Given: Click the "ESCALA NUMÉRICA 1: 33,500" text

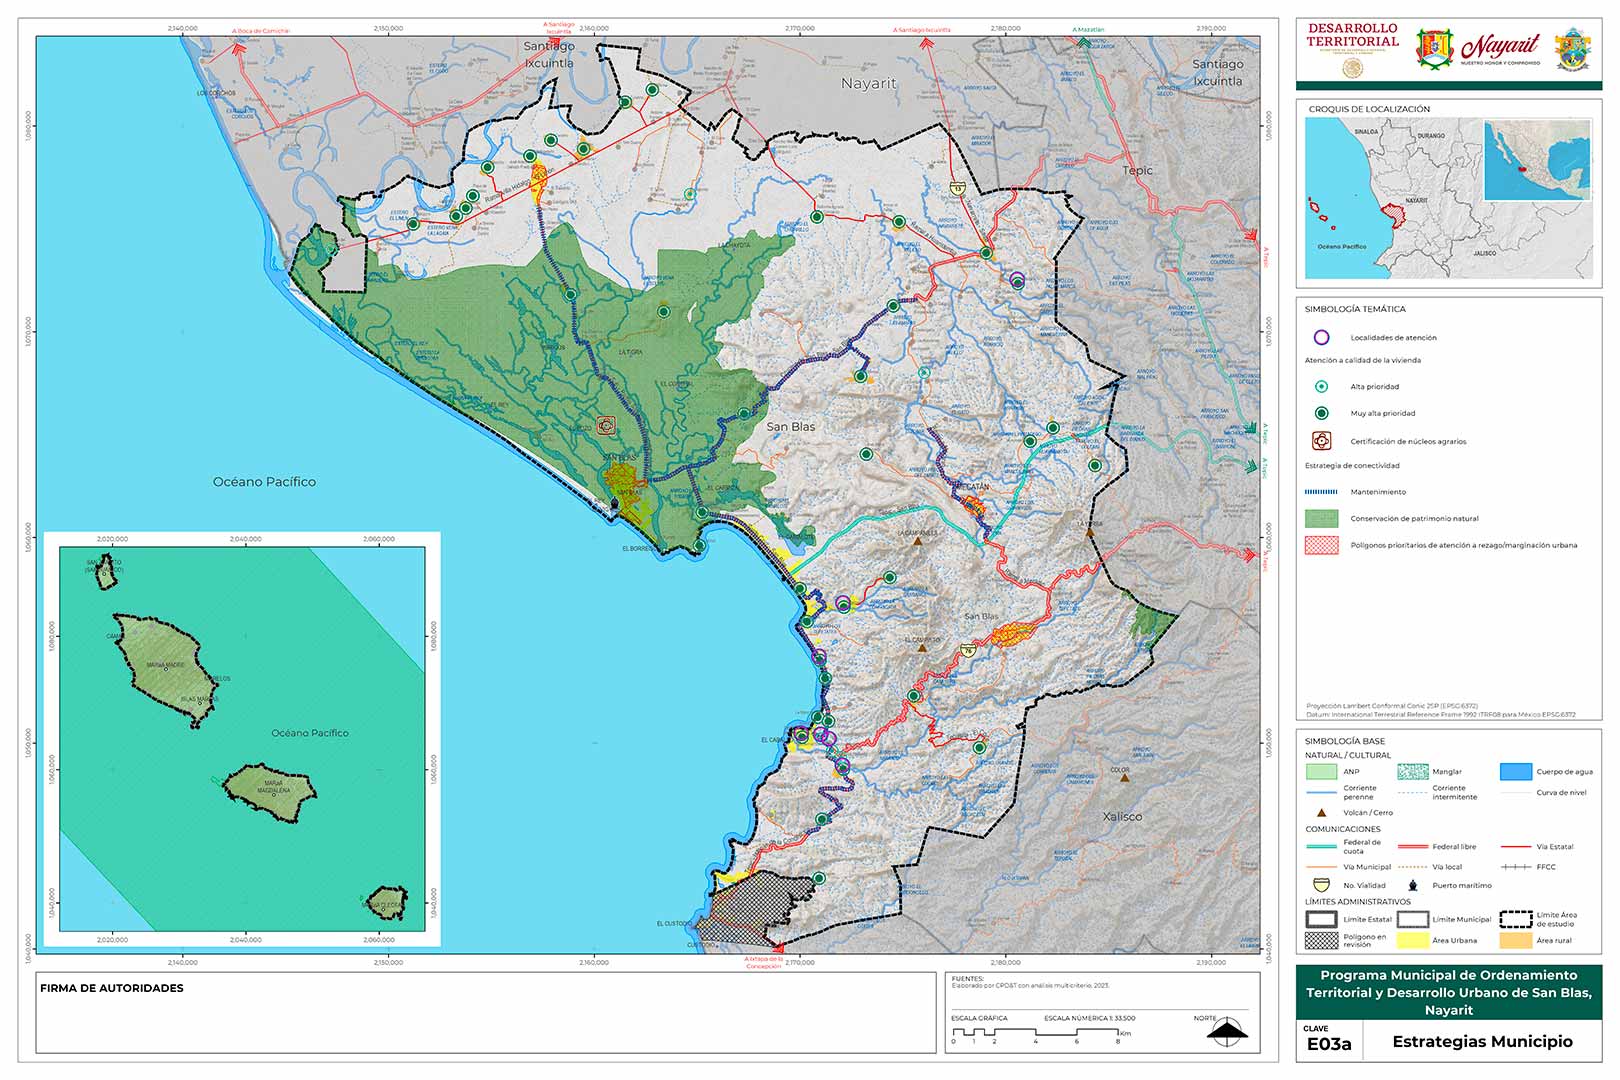Looking at the screenshot, I should 1090,1018.
